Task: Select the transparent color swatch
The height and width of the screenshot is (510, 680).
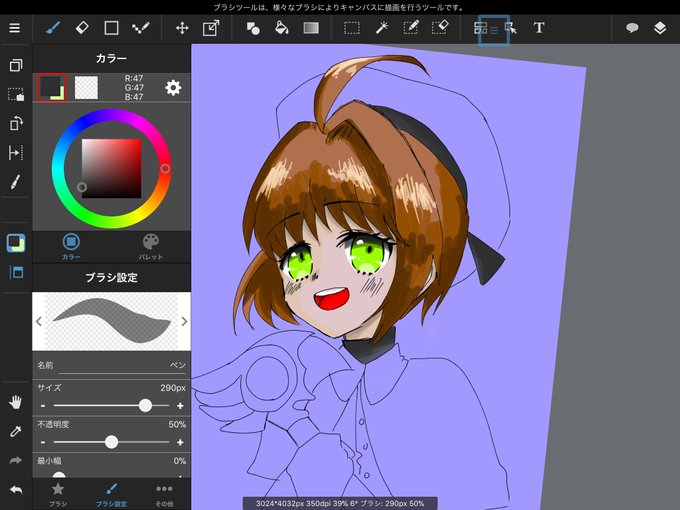Action: point(86,88)
